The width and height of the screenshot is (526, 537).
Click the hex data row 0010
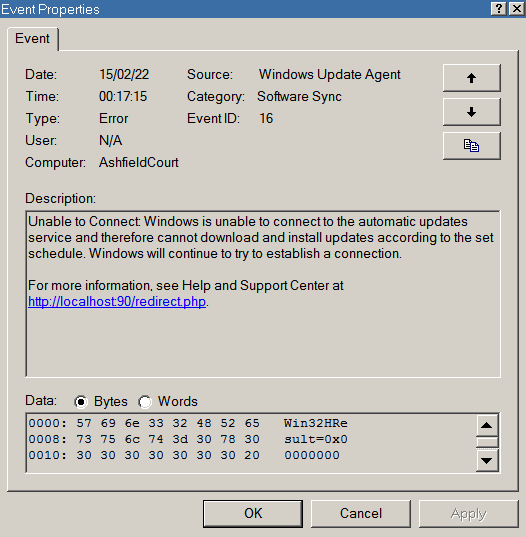(184, 455)
